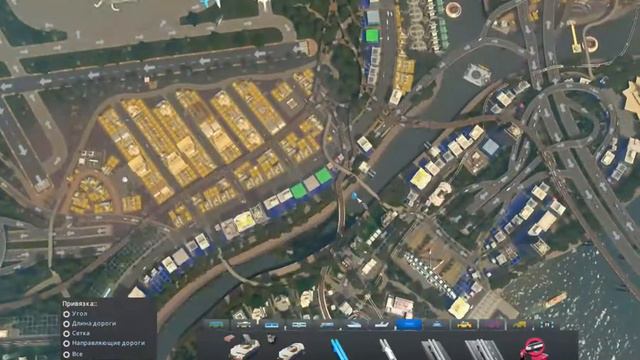Select the Длина дороги snapping option

tap(67, 324)
